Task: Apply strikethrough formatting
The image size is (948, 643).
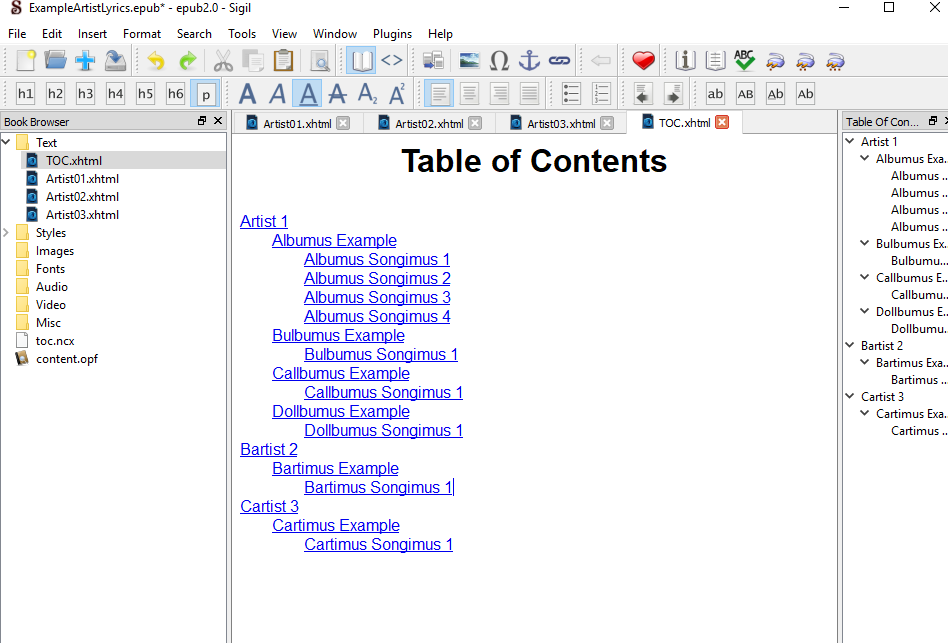Action: pos(337,94)
